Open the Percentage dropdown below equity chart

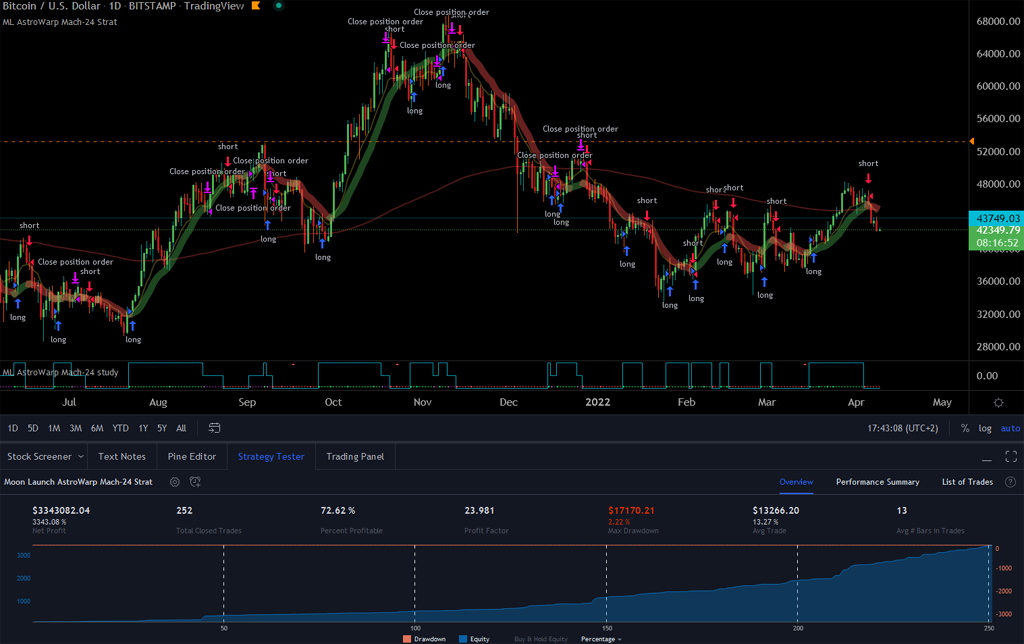coord(601,639)
